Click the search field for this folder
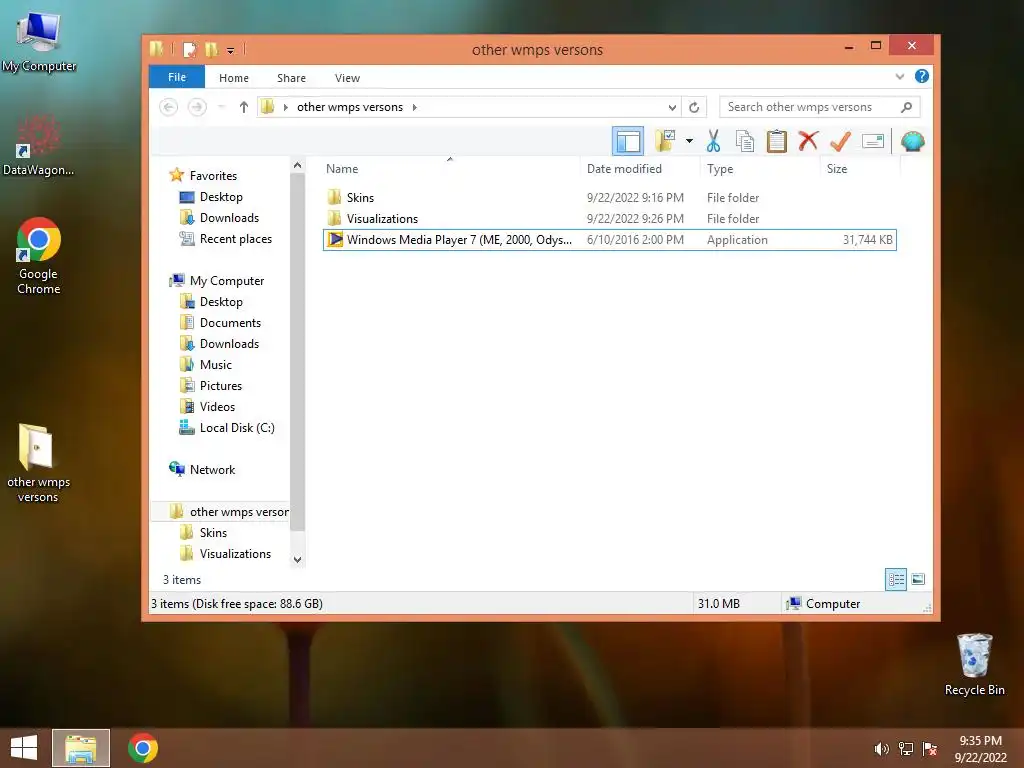1024x768 pixels. [x=820, y=106]
